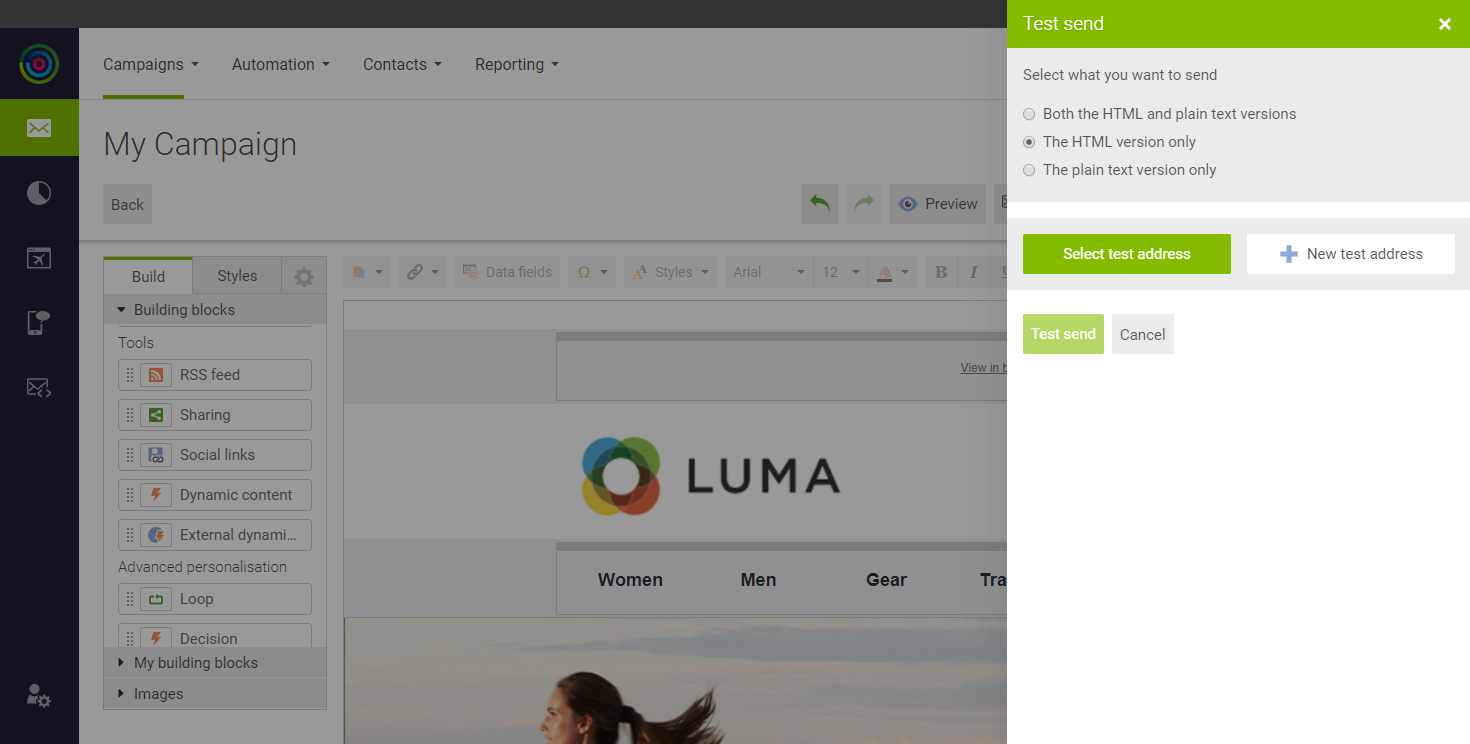Open the Reporting dropdown menu
Viewport: 1470px width, 744px height.
pos(517,64)
